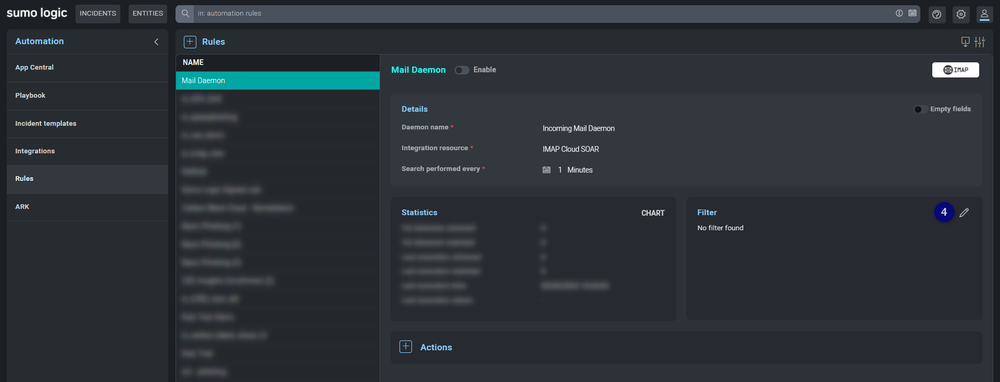The image size is (1000, 382).
Task: Open the help icon in top bar
Action: (x=937, y=14)
